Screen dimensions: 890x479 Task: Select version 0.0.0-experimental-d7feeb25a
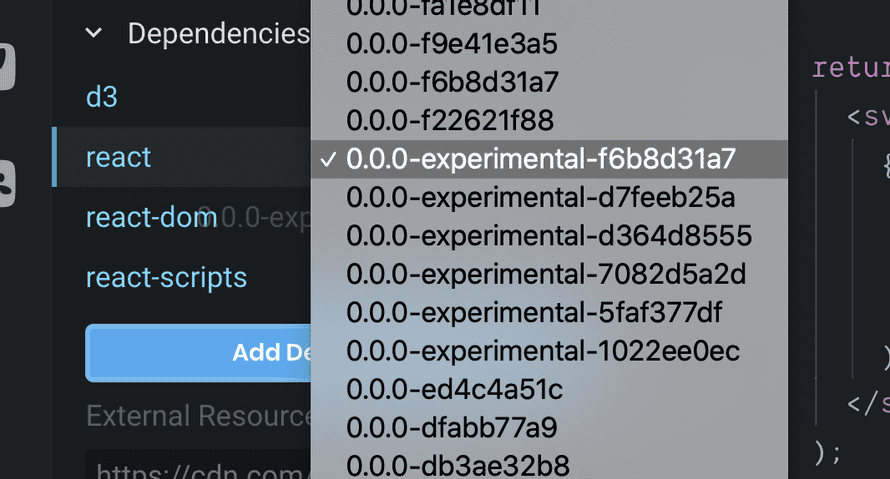[x=540, y=197]
